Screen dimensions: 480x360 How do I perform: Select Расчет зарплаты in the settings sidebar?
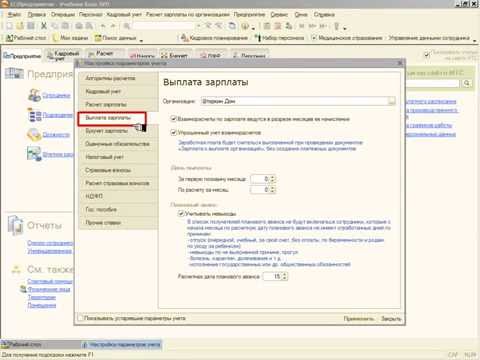pyautogui.click(x=118, y=104)
